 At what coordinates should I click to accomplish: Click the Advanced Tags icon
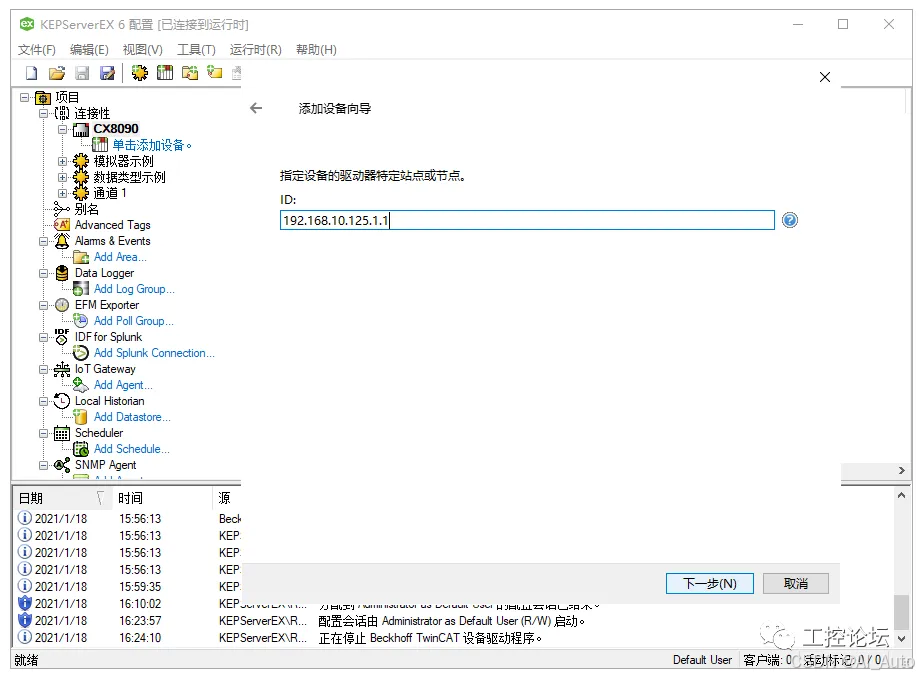coord(62,224)
